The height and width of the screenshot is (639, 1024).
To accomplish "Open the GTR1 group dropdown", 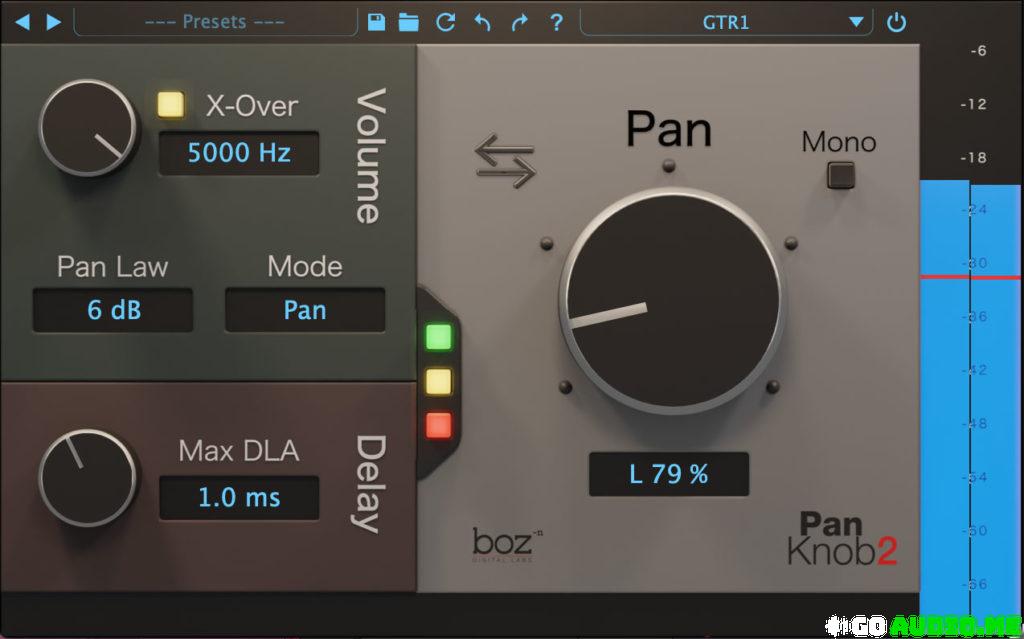I will [726, 22].
